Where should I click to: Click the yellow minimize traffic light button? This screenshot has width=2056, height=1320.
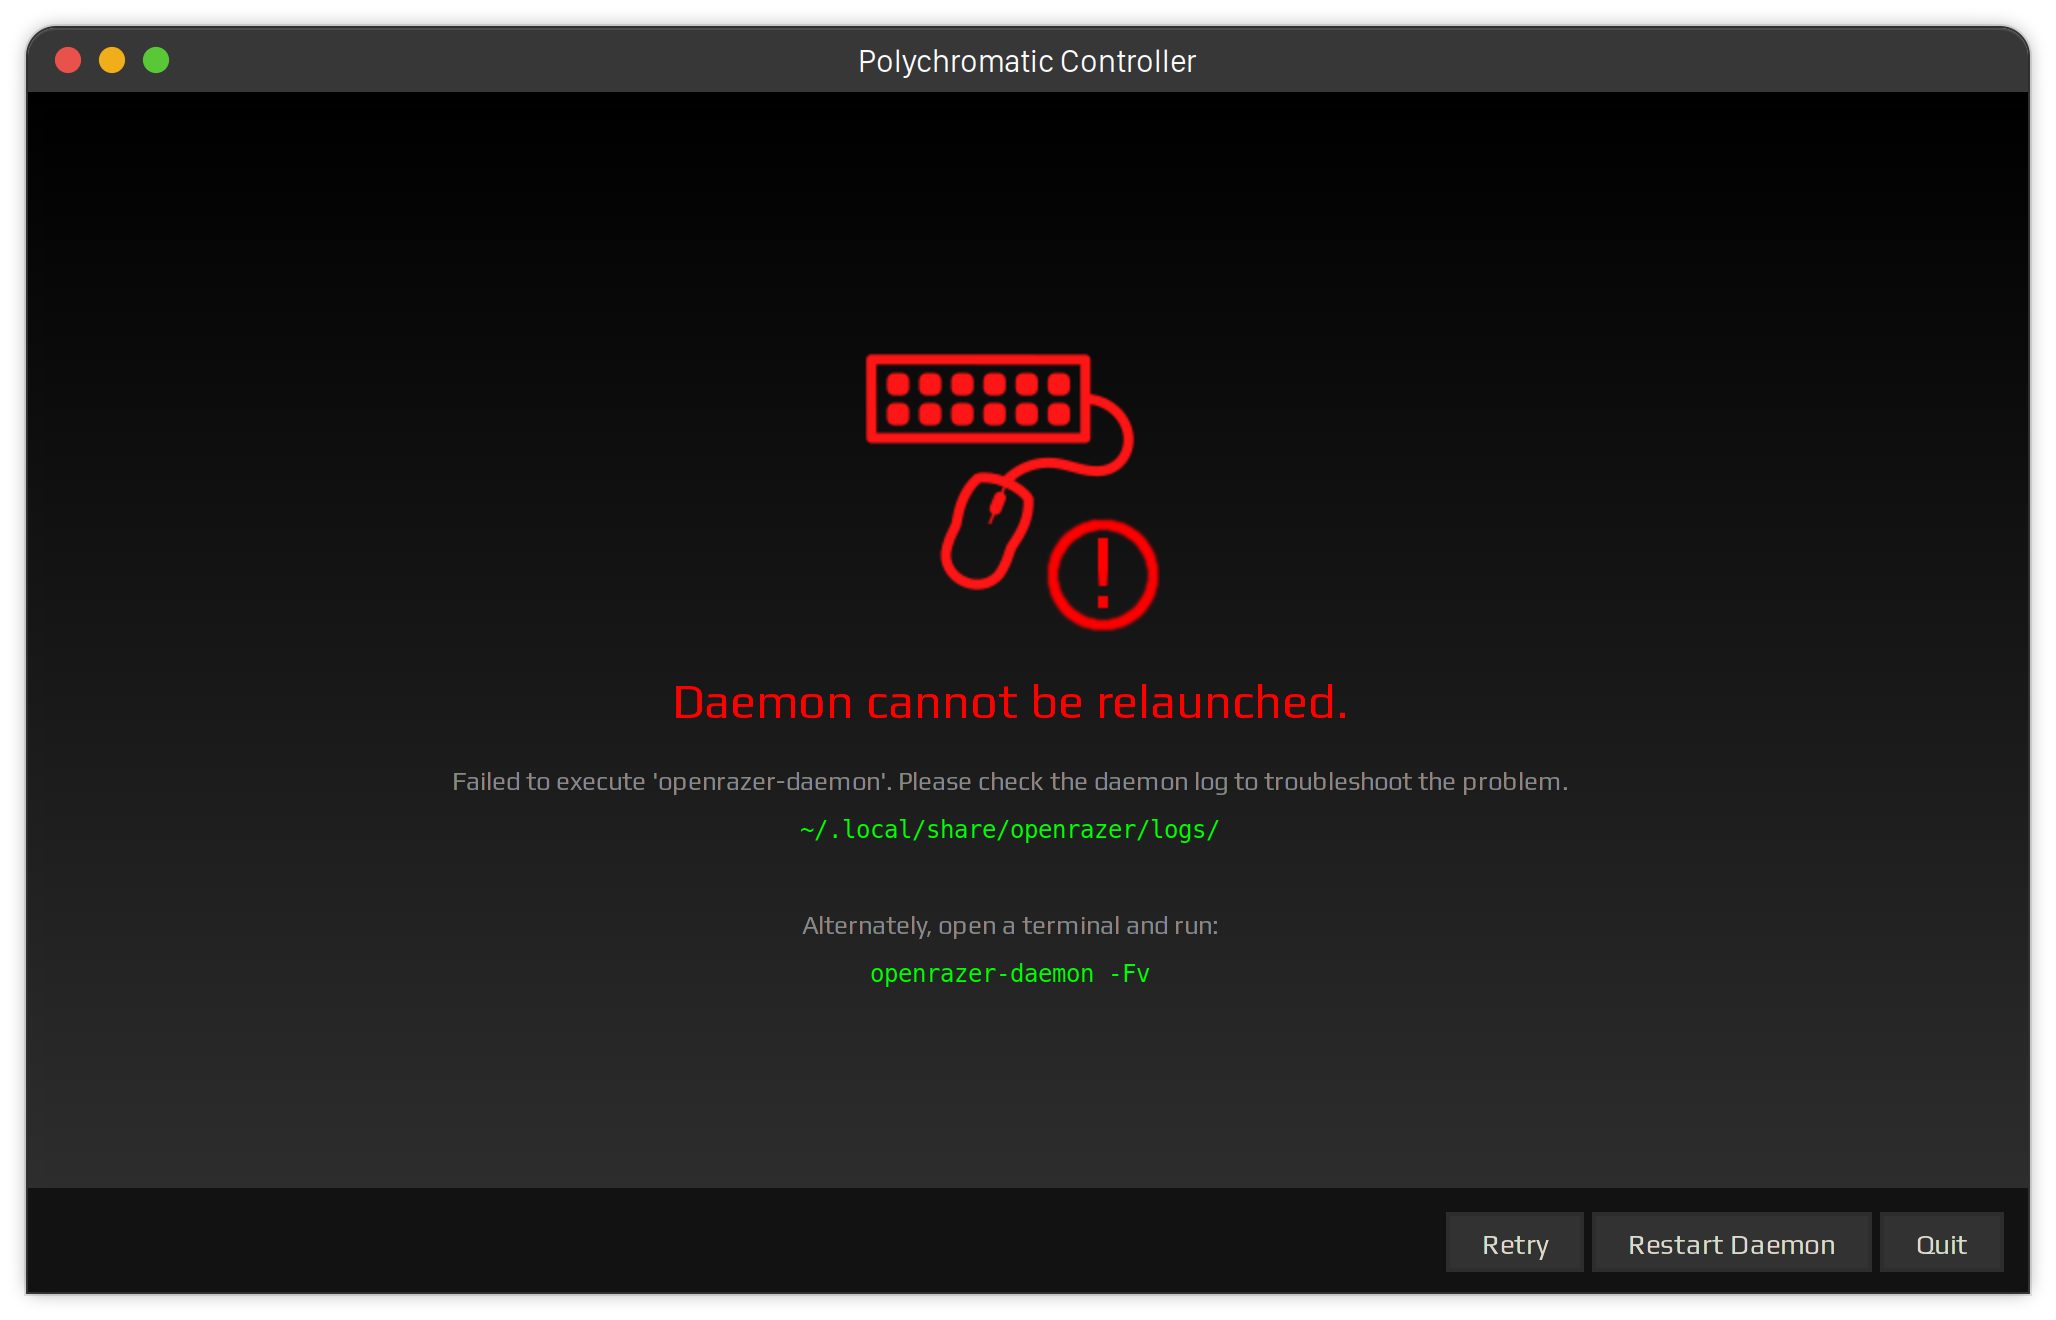(x=112, y=60)
